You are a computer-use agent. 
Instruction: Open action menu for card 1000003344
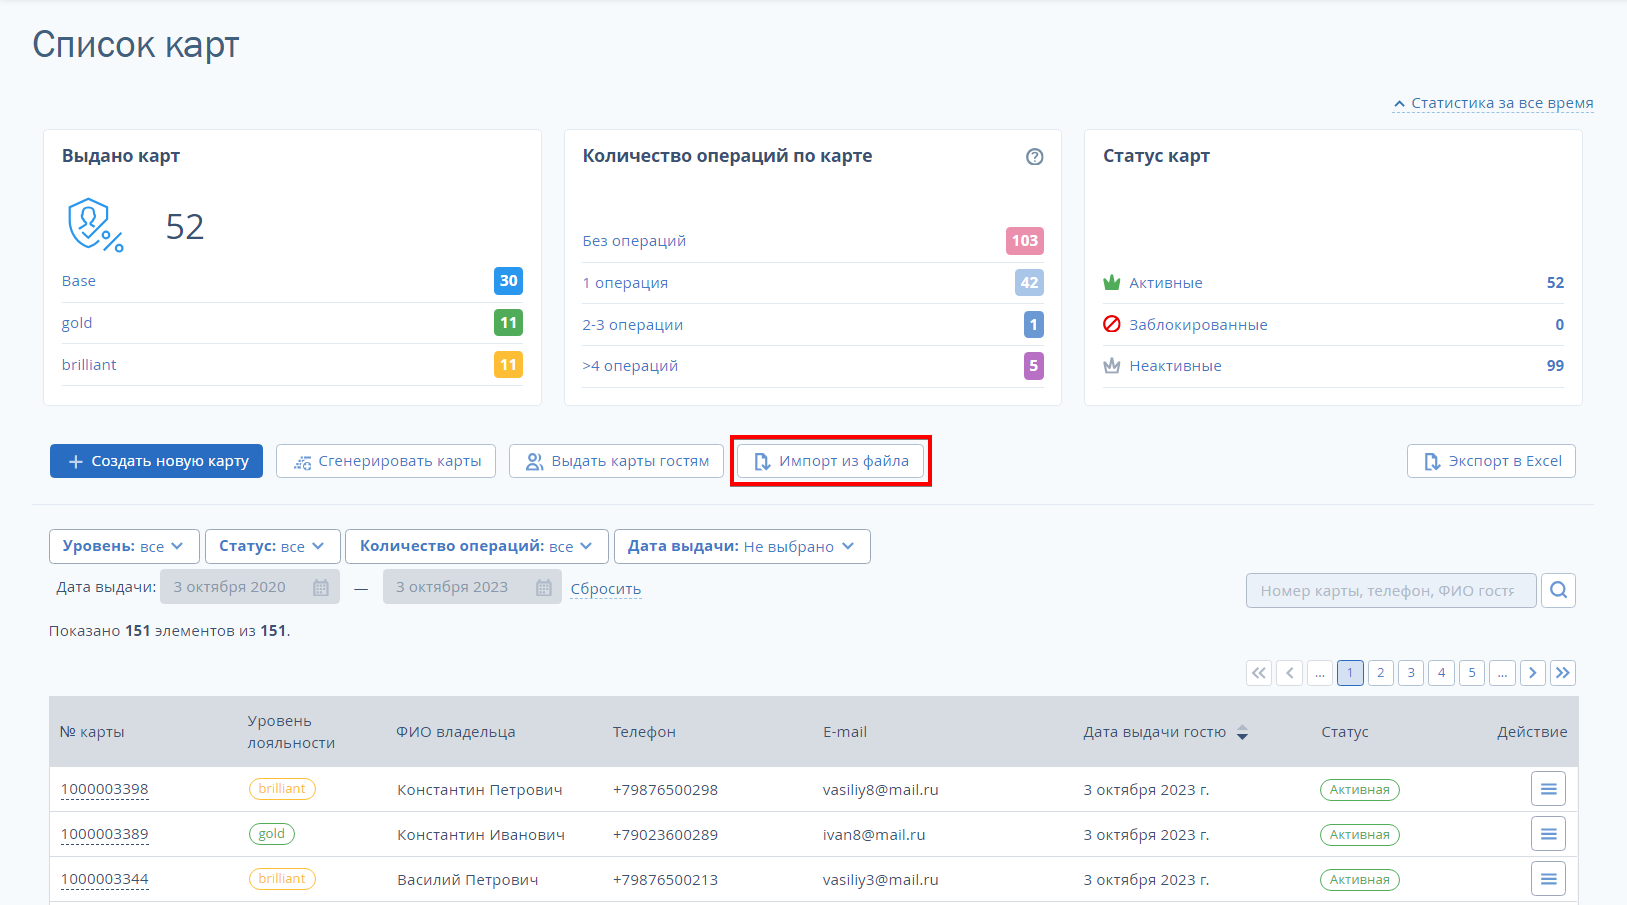[x=1548, y=879]
